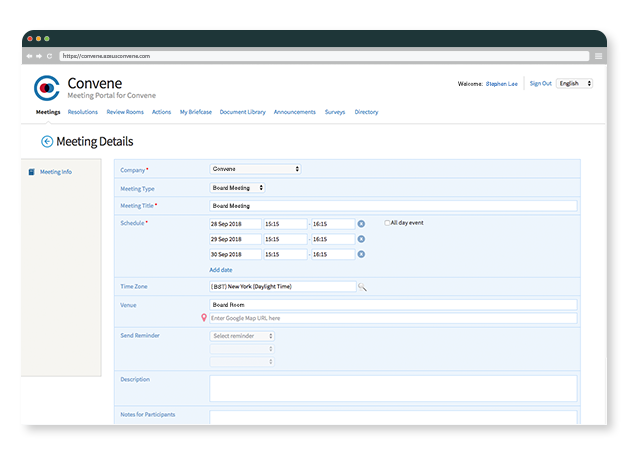Open the second reminder dropdown
Viewport: 630px width, 470px height.
click(242, 349)
